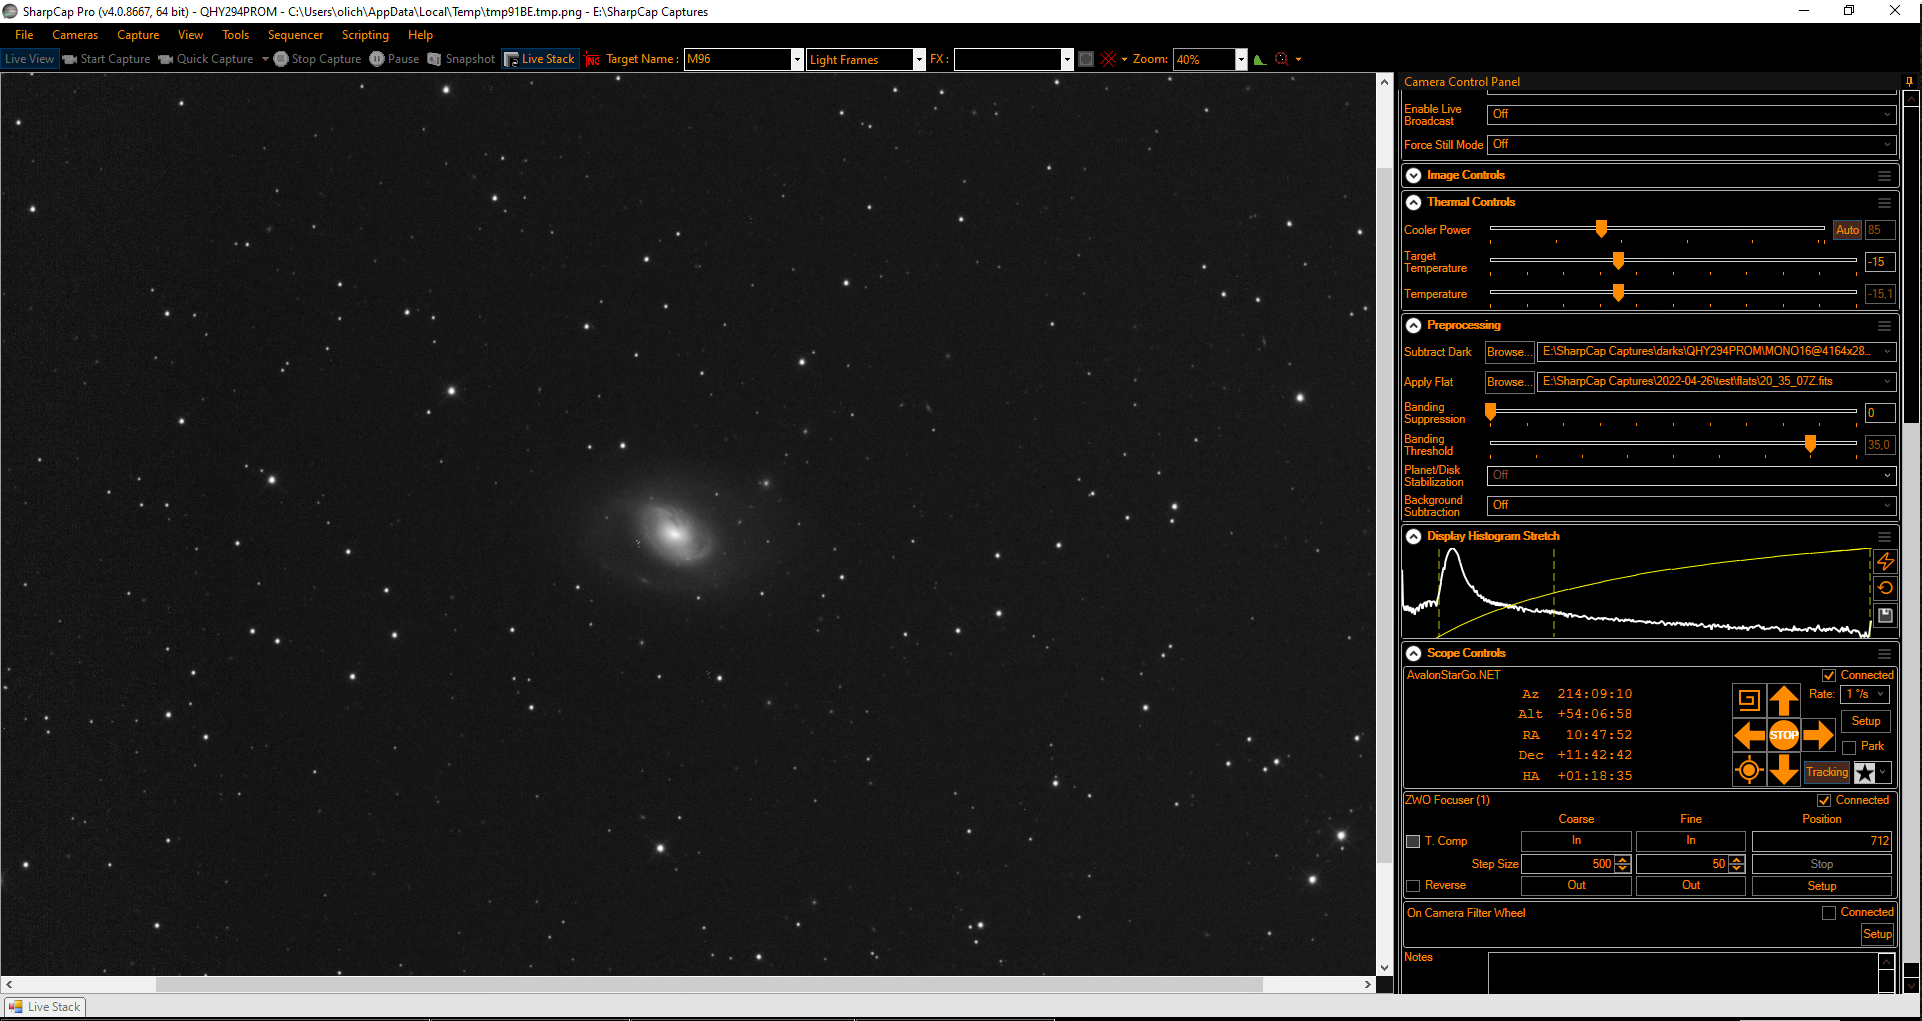Take a Snapshot from the toolbar
Image resolution: width=1922 pixels, height=1021 pixels.
461,59
